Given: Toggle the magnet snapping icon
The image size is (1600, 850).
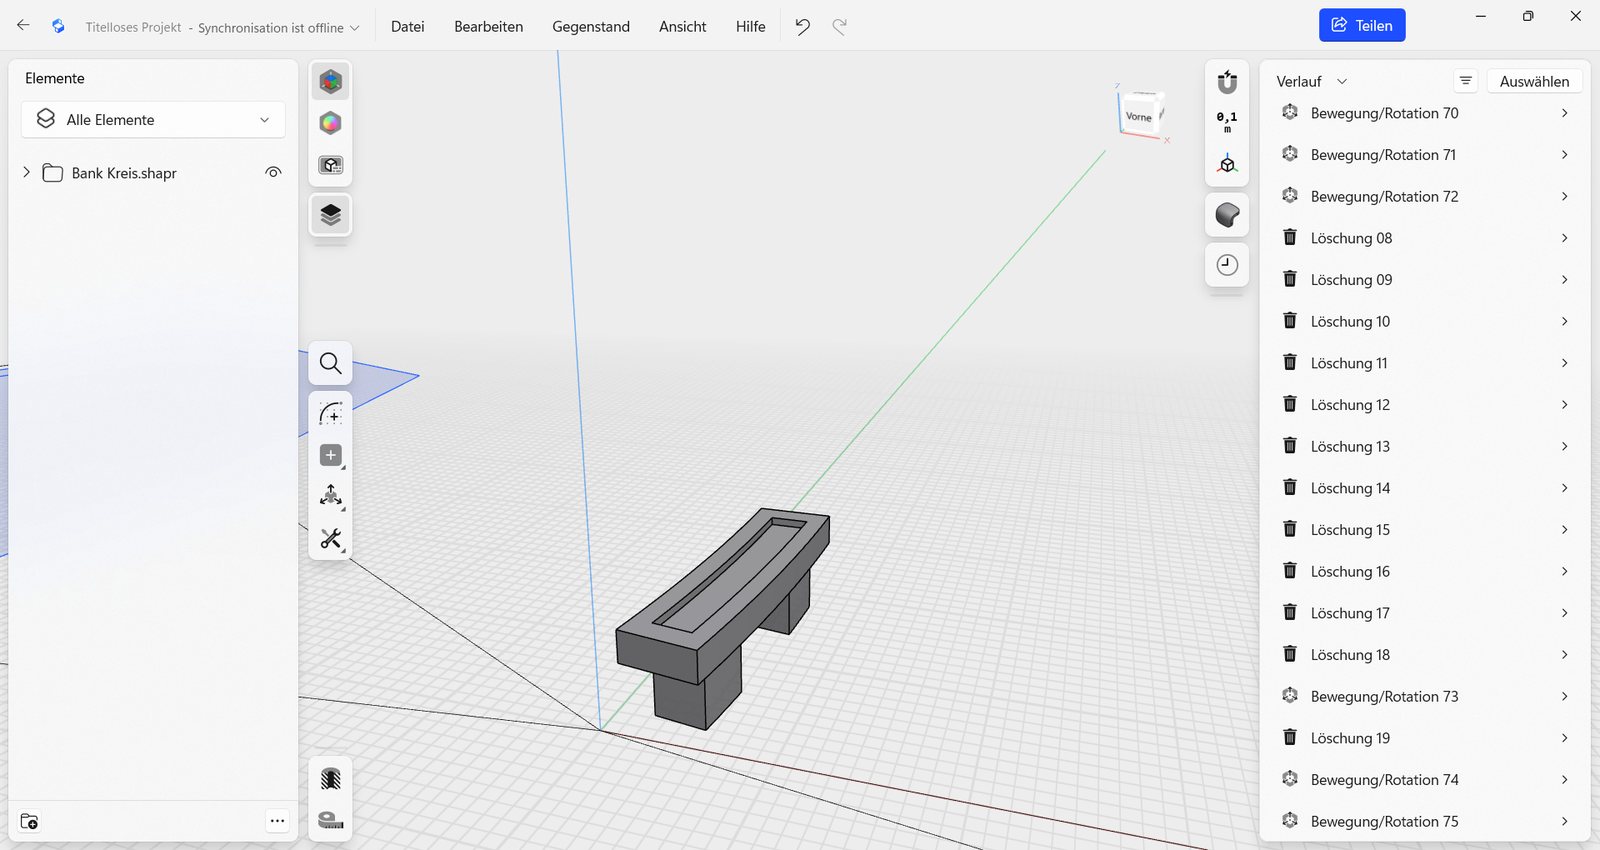Looking at the screenshot, I should [x=1227, y=81].
